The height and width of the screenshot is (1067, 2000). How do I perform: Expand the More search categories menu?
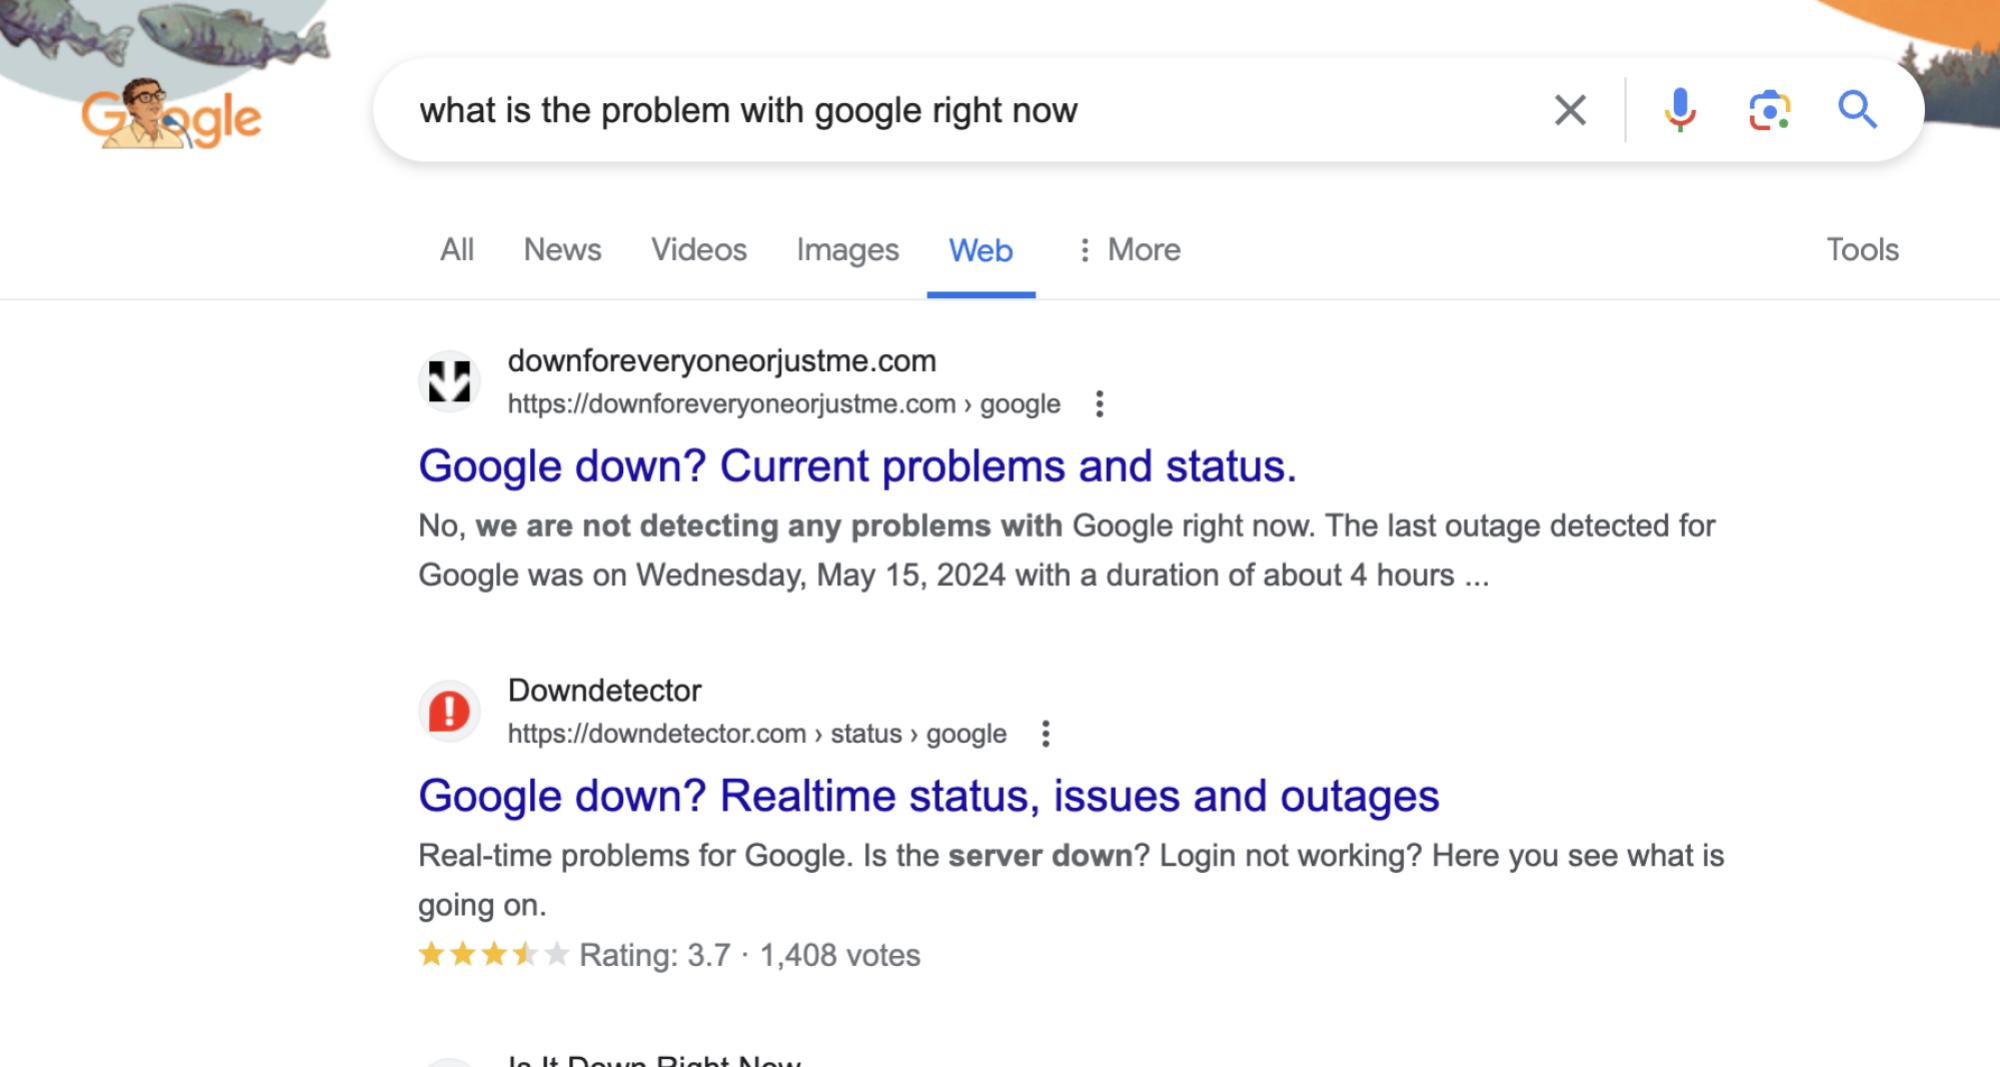[x=1128, y=250]
